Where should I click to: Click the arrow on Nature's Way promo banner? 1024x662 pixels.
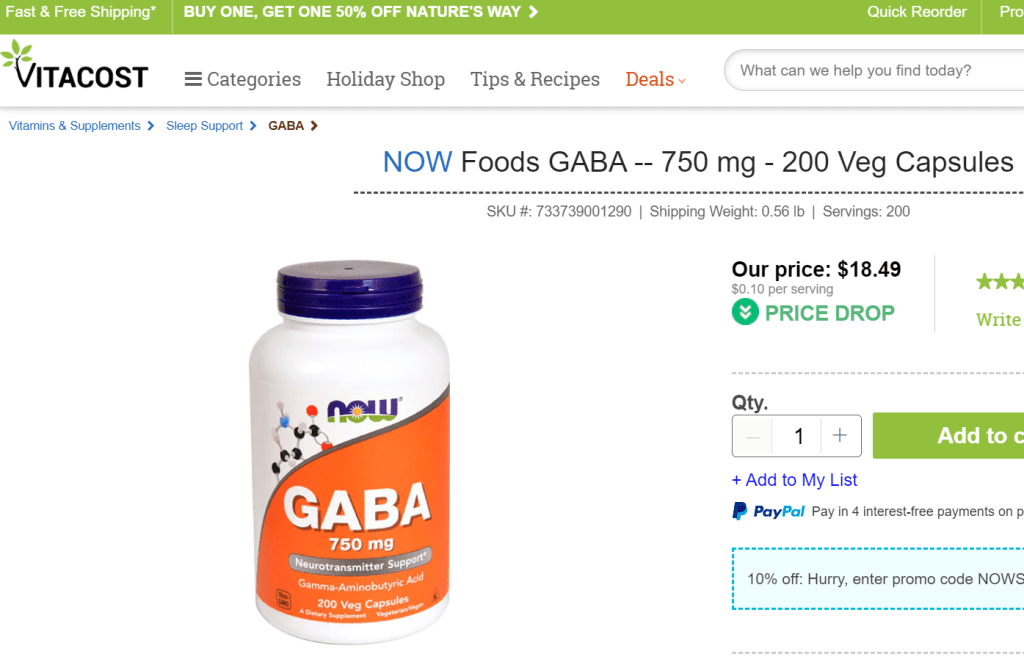(534, 12)
